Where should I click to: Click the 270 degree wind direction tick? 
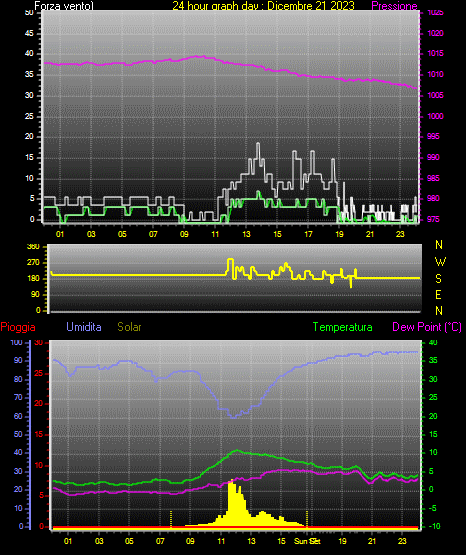click(x=34, y=263)
